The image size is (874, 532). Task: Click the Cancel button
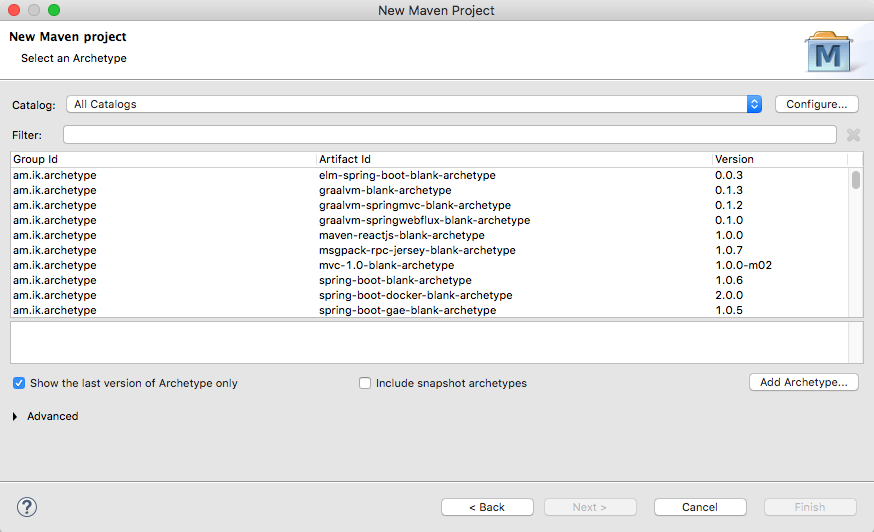click(700, 507)
